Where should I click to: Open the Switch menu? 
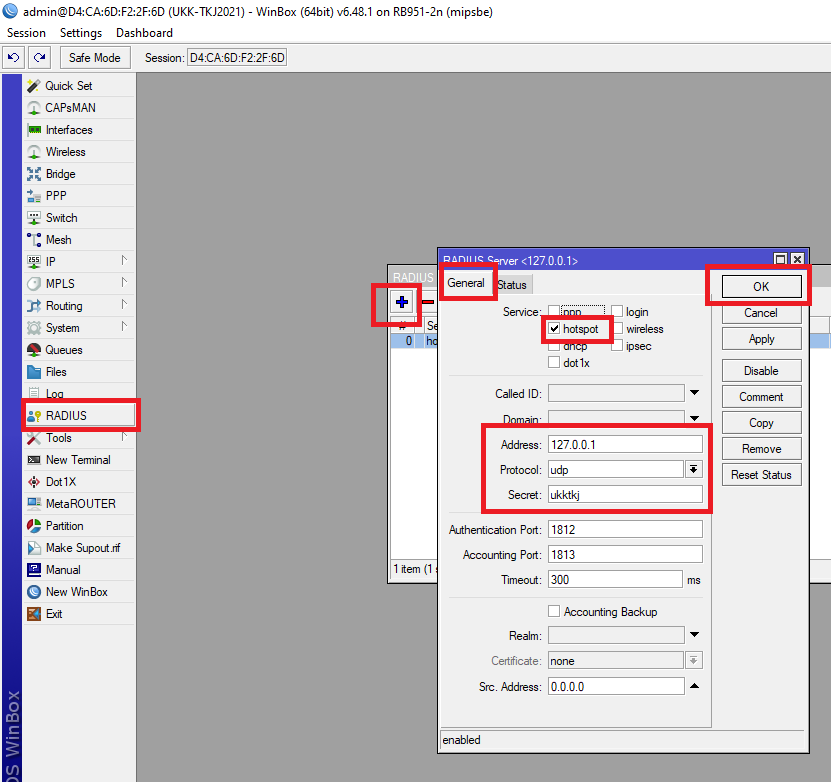point(79,218)
